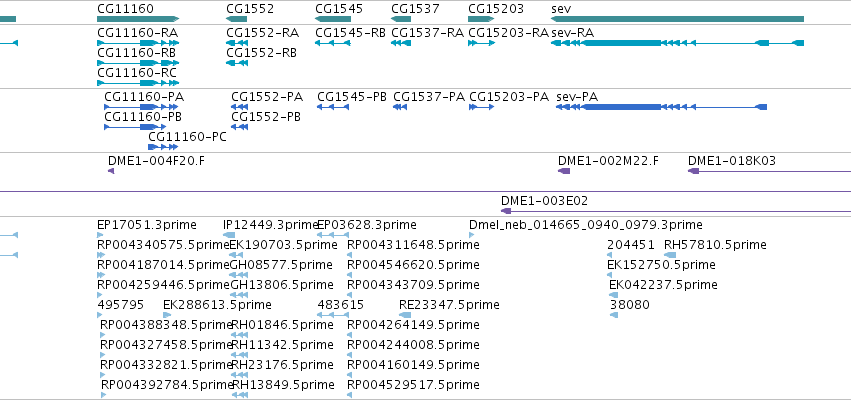Viewport: 851px width, 400px height.
Task: Click the EP03628.3prime label
Action: click(367, 225)
